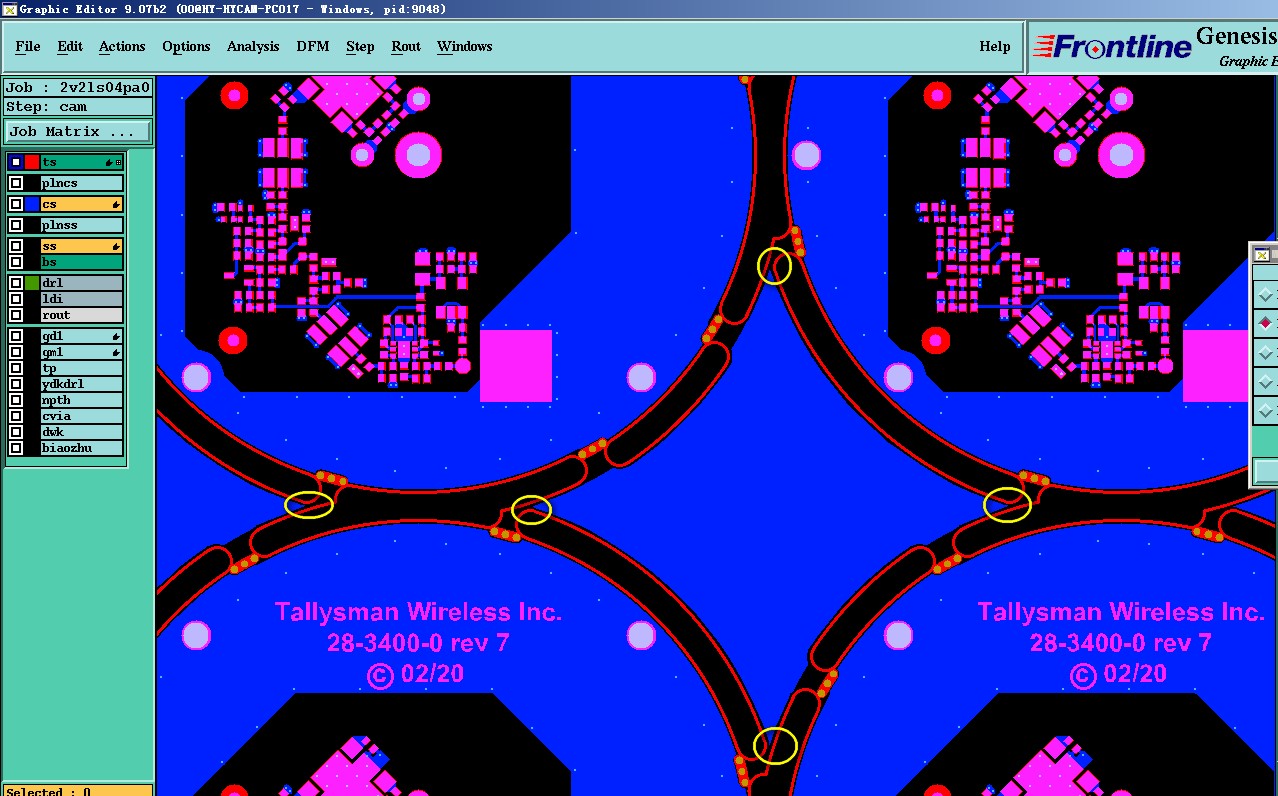The width and height of the screenshot is (1278, 796).
Task: Select the tp layer name
Action: point(82,368)
